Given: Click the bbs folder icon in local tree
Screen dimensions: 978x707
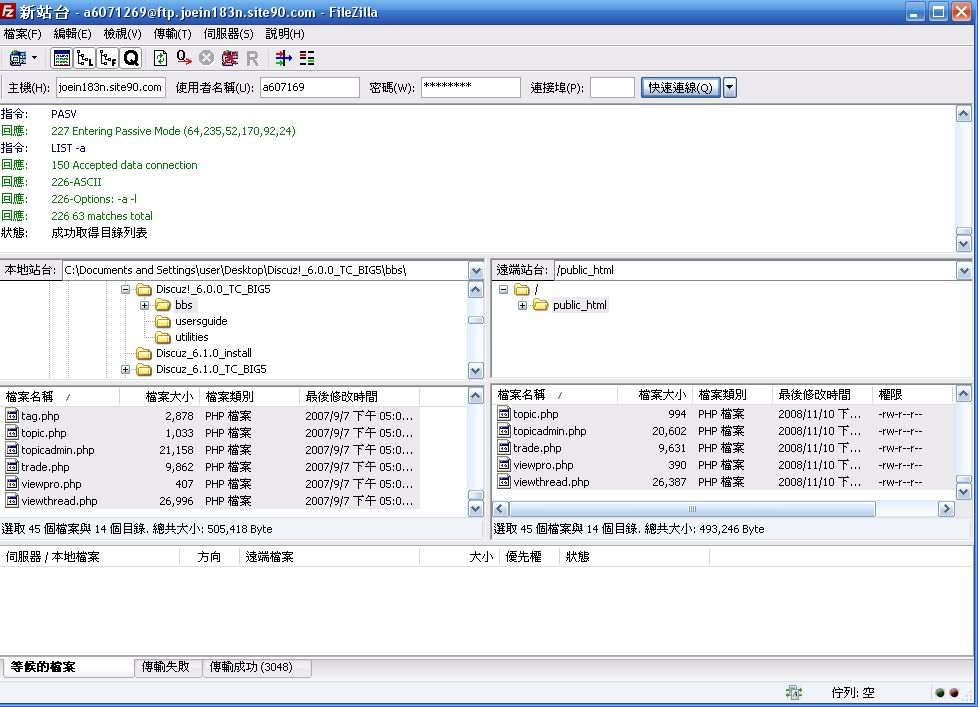Looking at the screenshot, I should point(163,305).
